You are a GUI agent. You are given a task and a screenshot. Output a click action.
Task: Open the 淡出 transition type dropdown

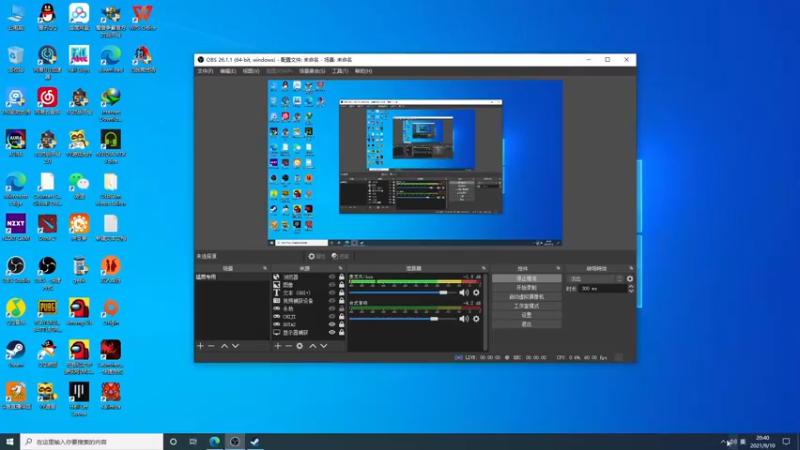tap(595, 279)
